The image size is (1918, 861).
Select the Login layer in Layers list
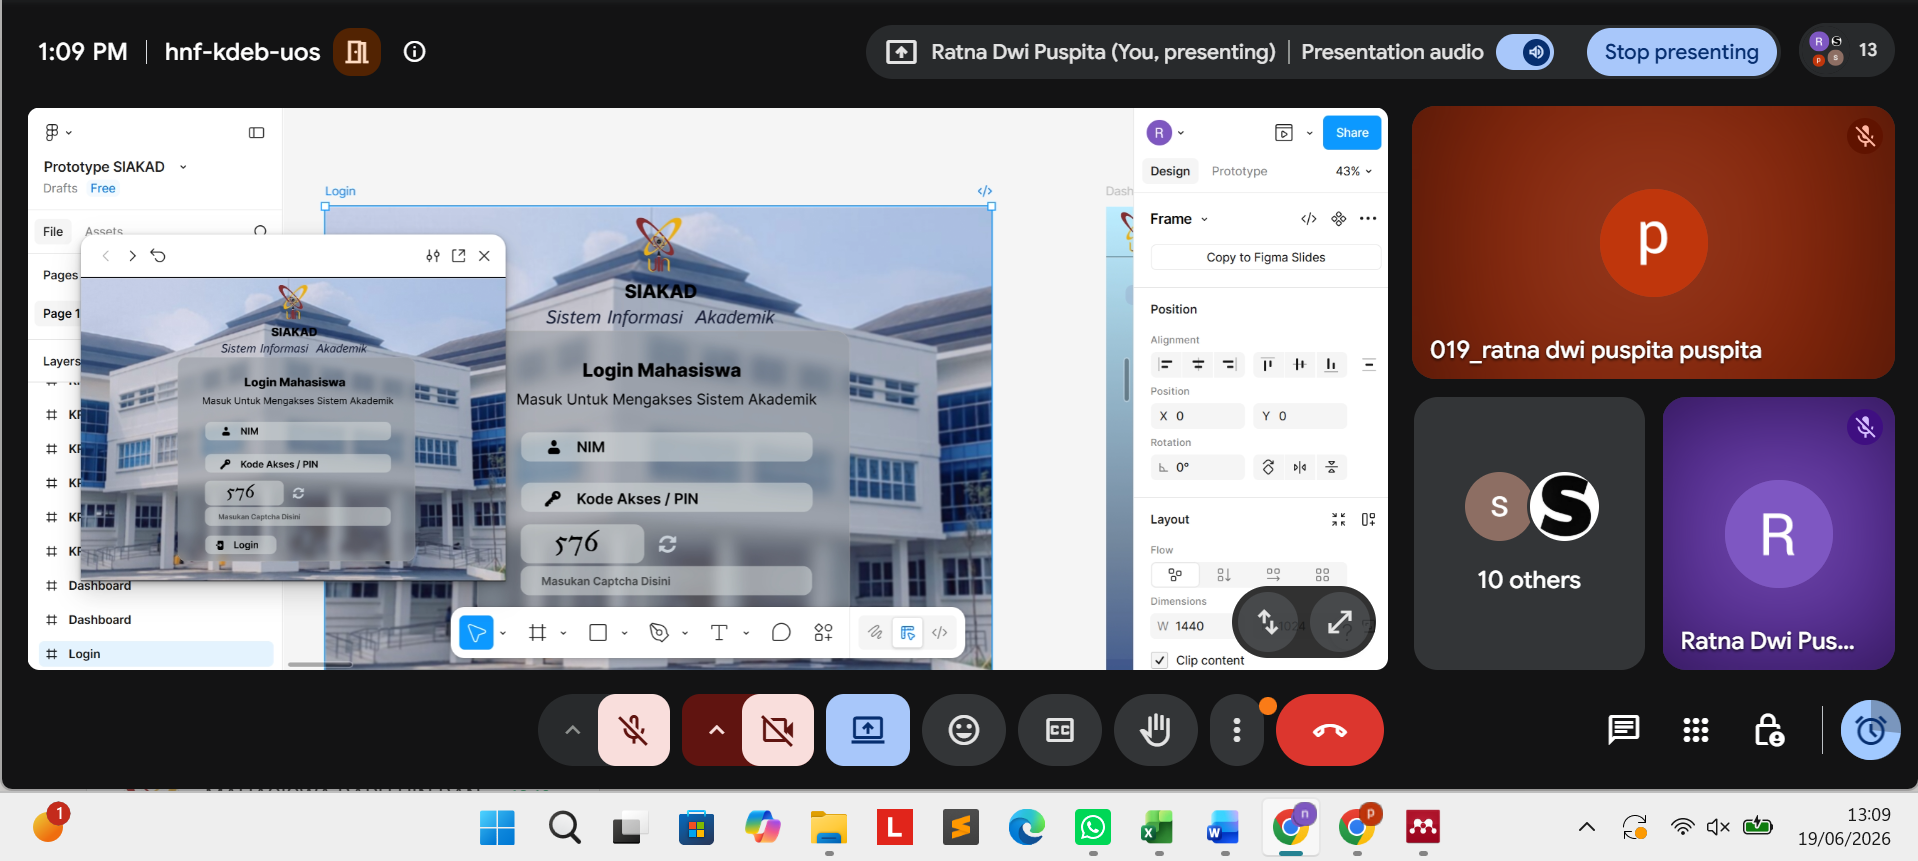(156, 654)
